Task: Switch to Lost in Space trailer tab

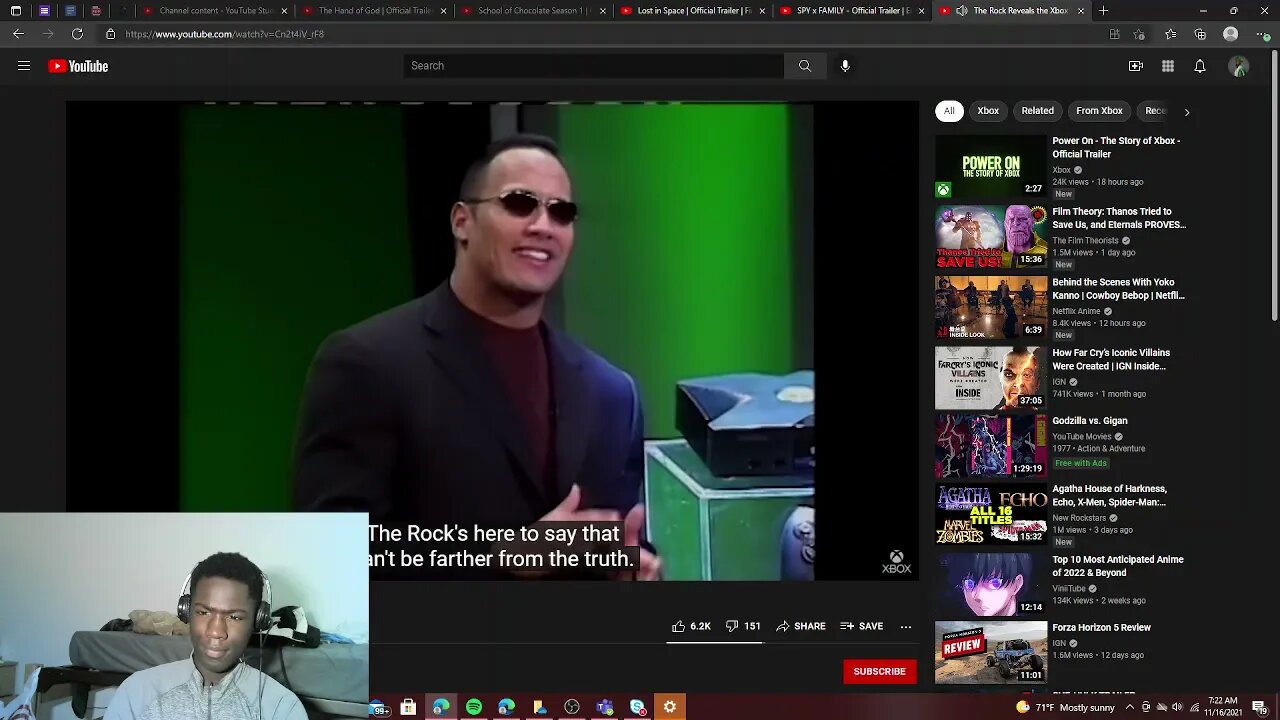Action: point(692,11)
